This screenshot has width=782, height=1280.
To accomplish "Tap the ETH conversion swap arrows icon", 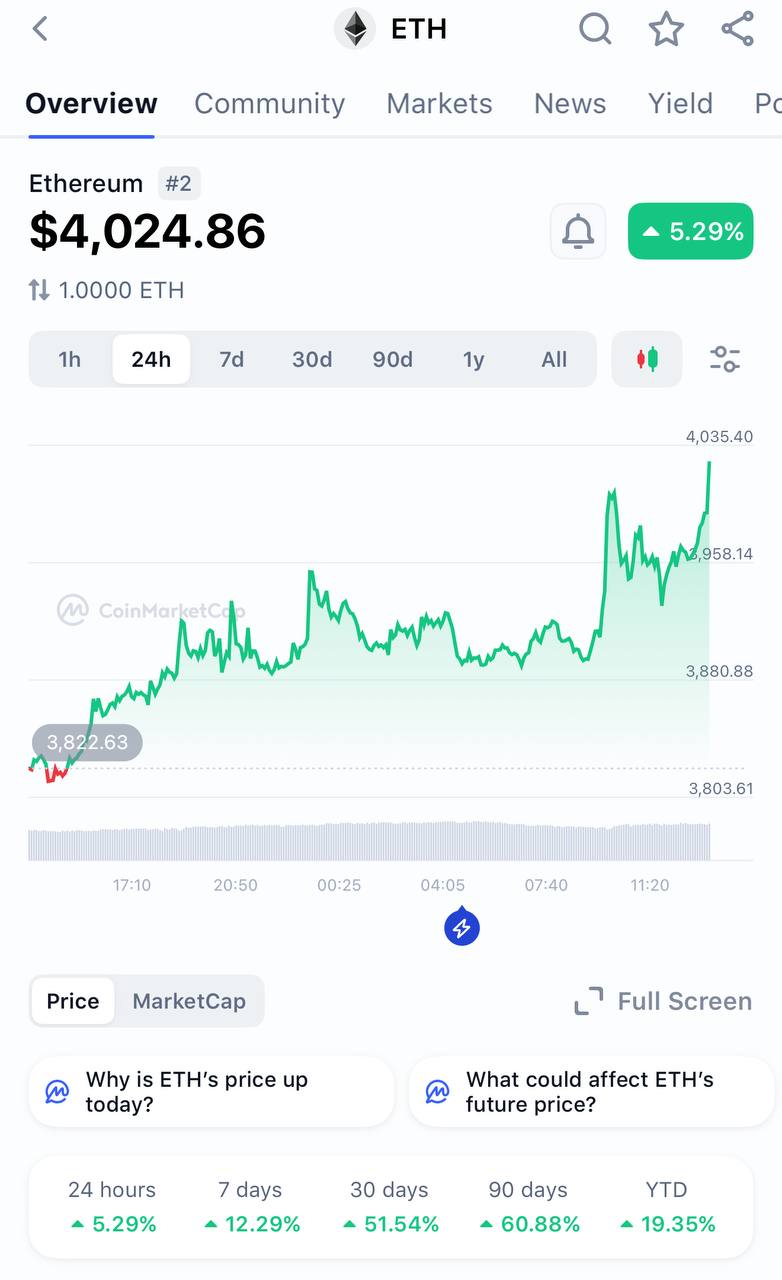I will 39,291.
